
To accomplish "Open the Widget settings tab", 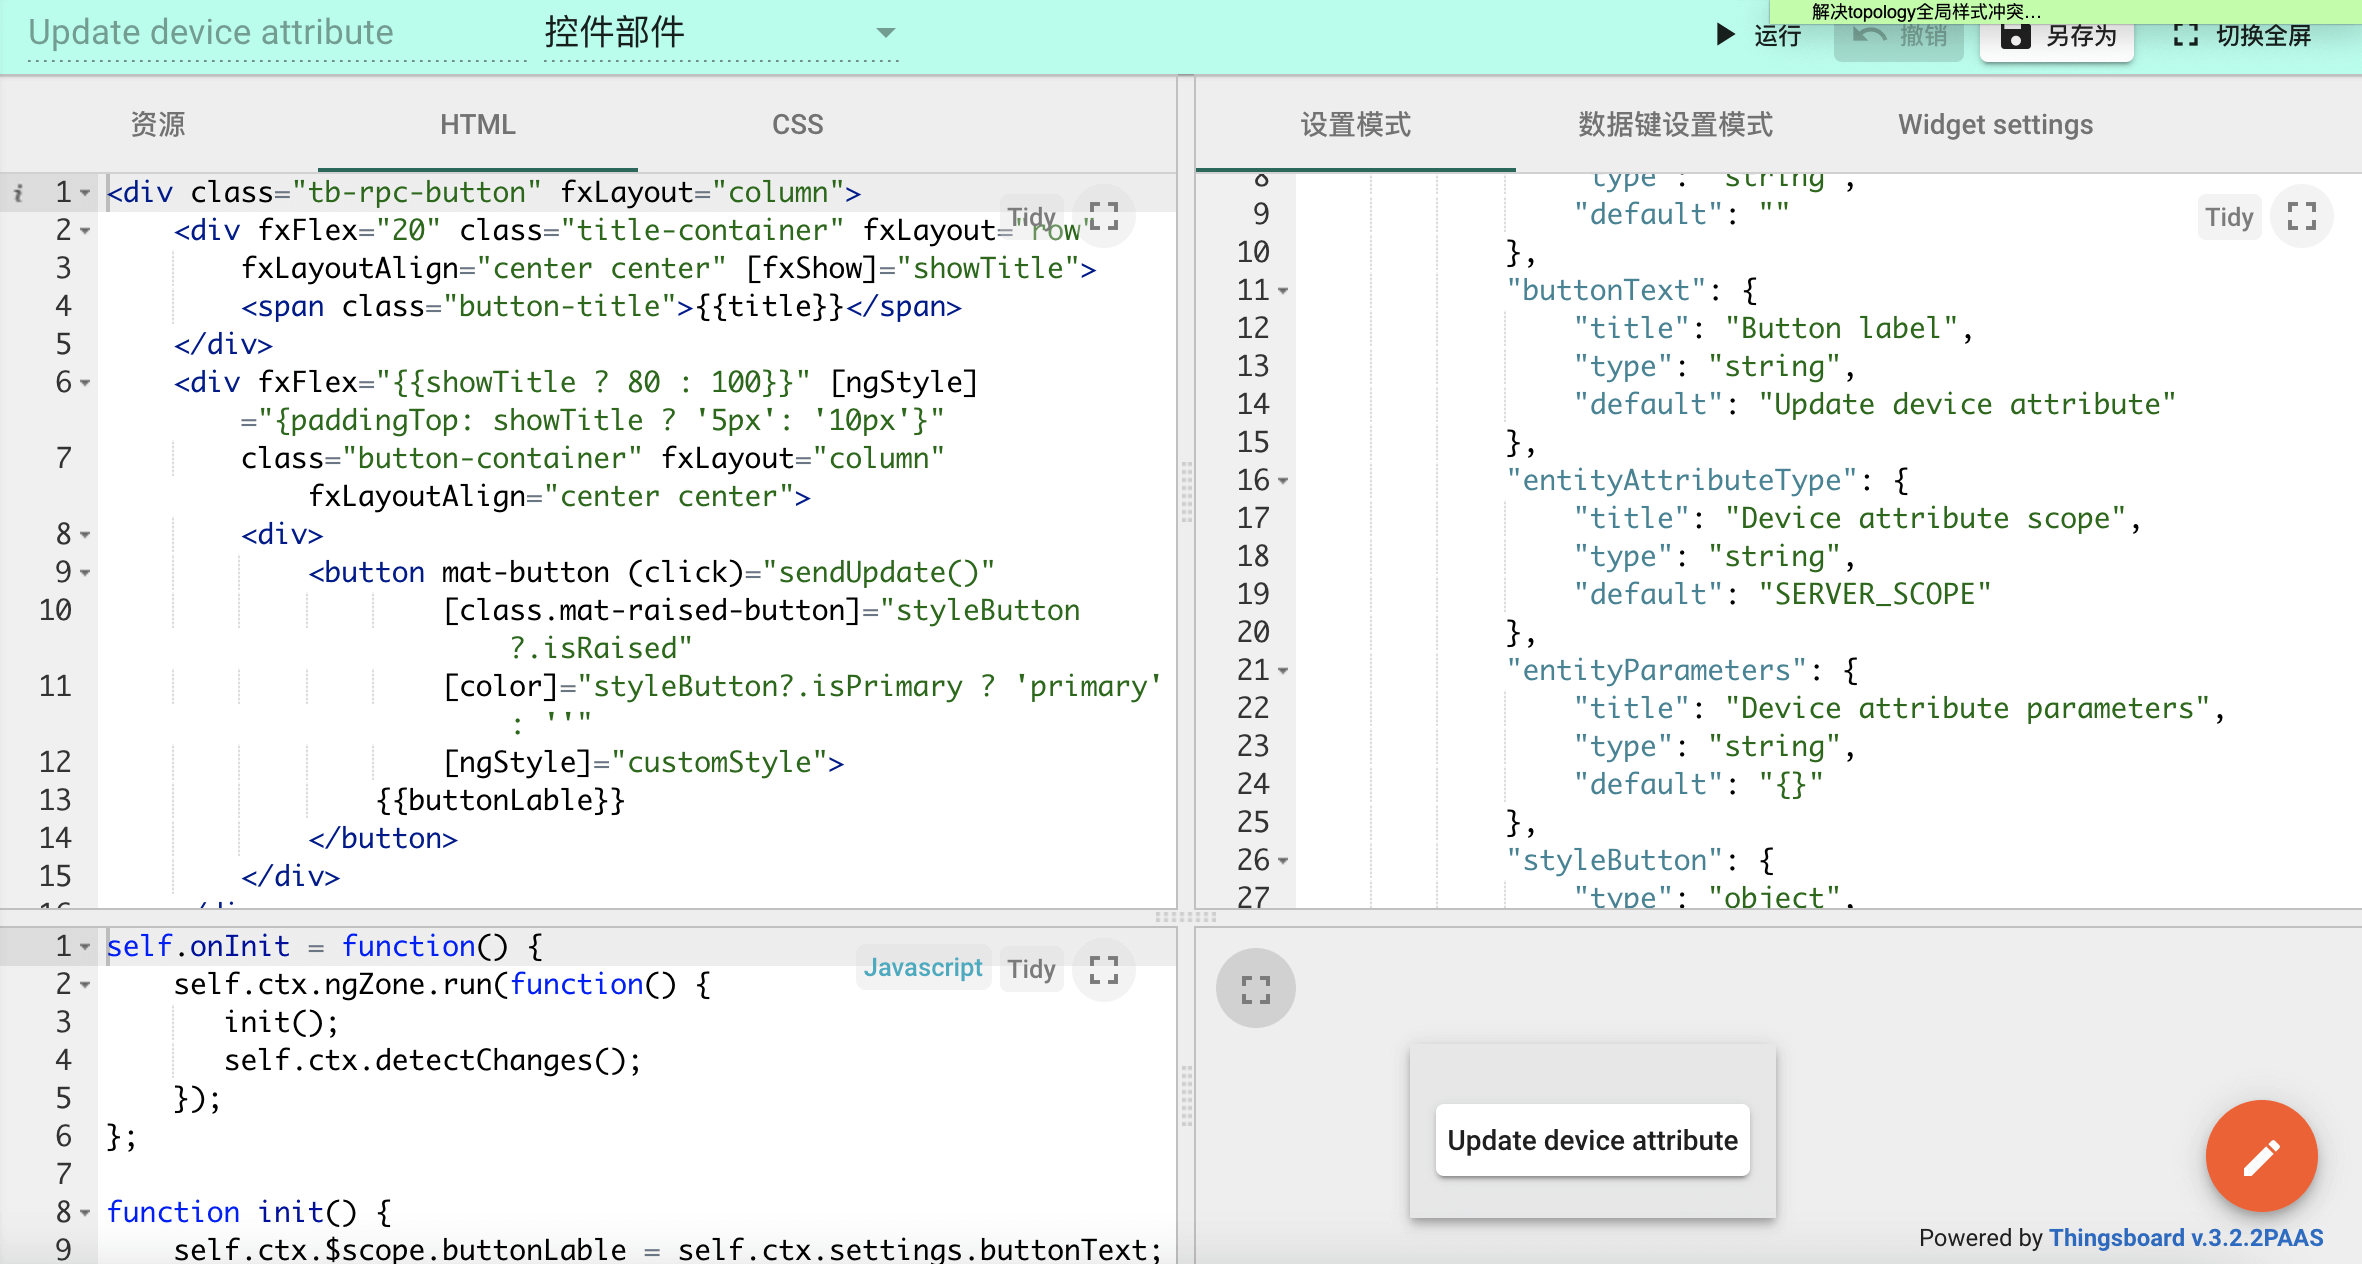I will 1995,125.
